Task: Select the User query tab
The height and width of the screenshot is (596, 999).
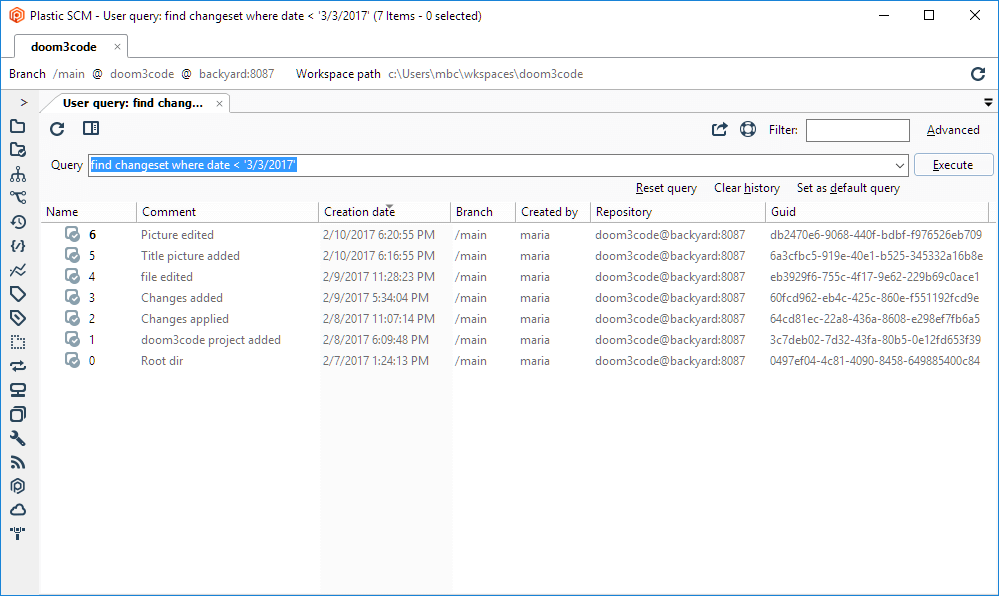Action: [x=133, y=103]
